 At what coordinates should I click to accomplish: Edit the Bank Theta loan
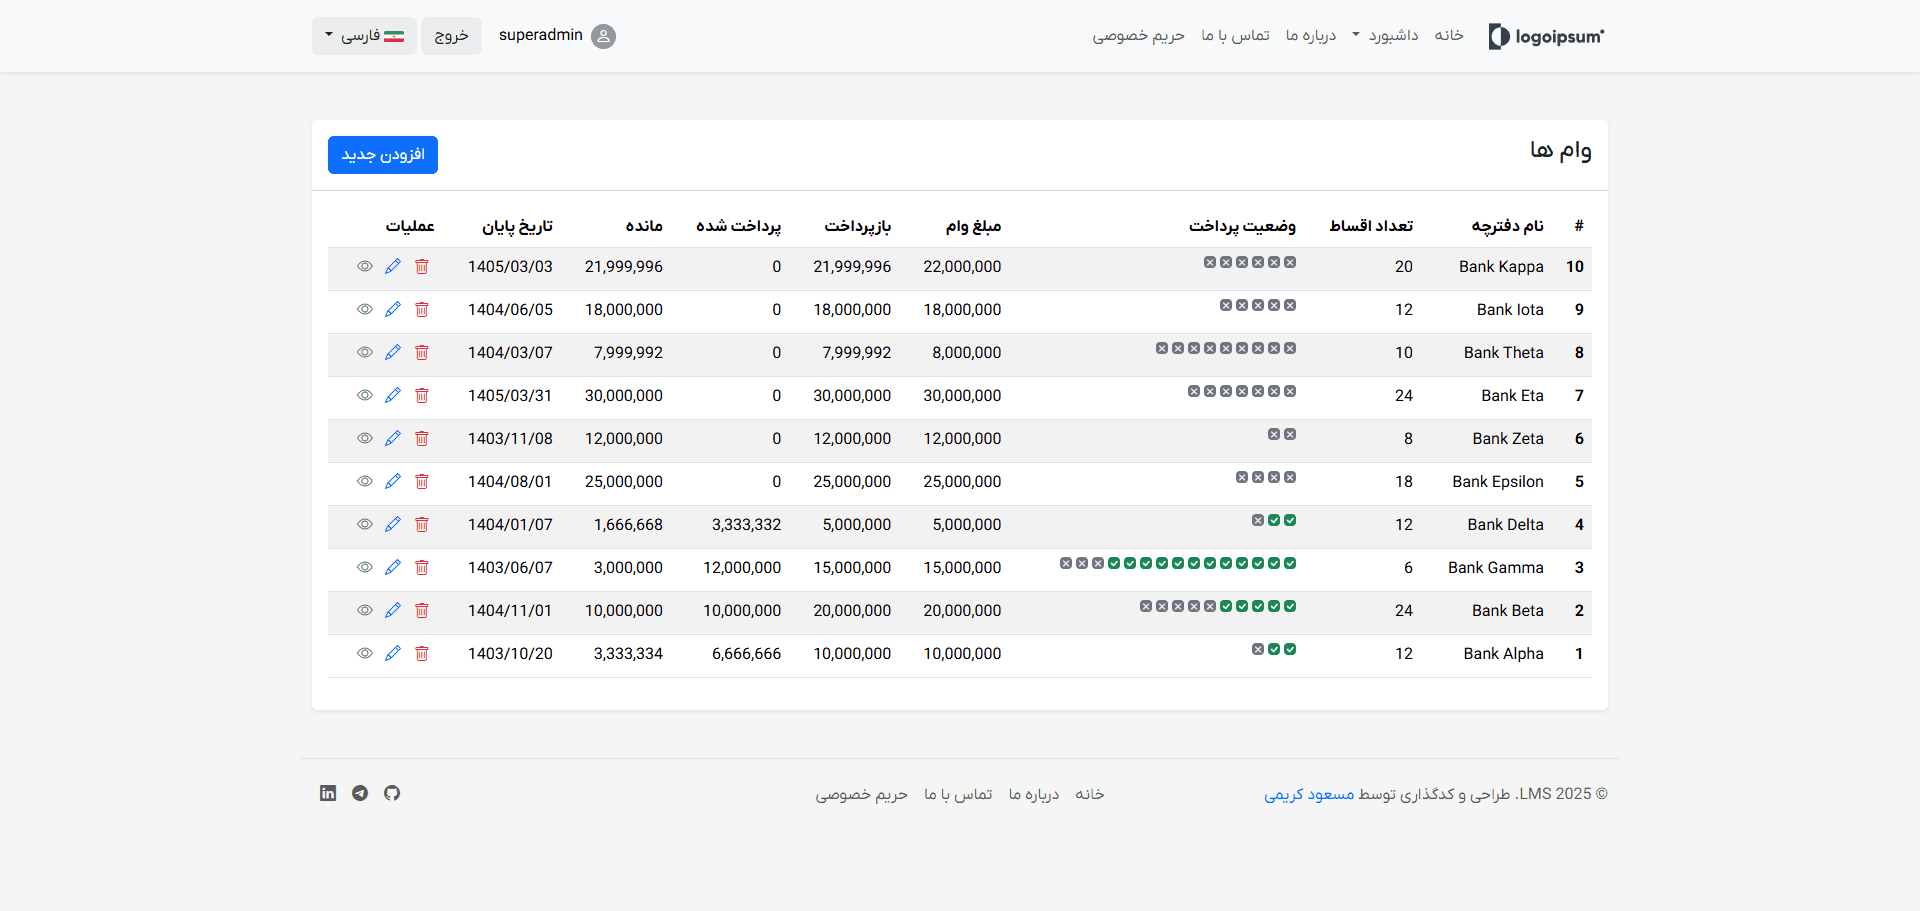tap(393, 352)
